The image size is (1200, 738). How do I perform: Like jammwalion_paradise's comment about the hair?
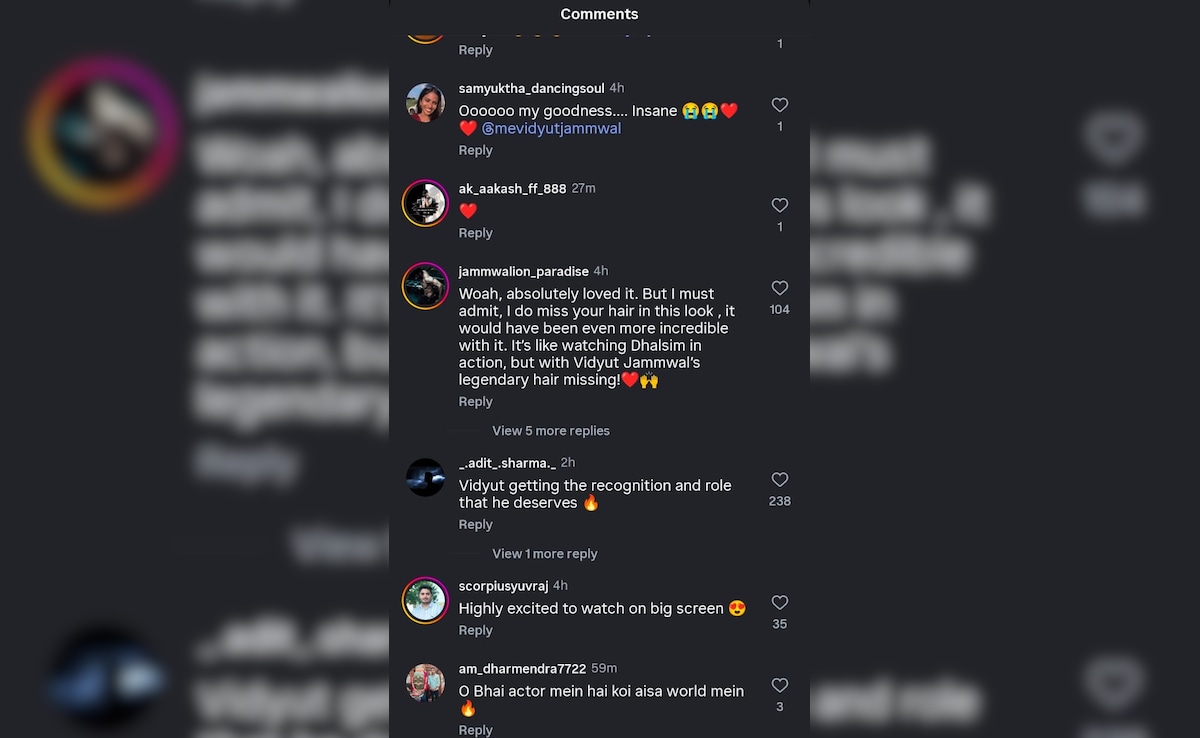780,288
